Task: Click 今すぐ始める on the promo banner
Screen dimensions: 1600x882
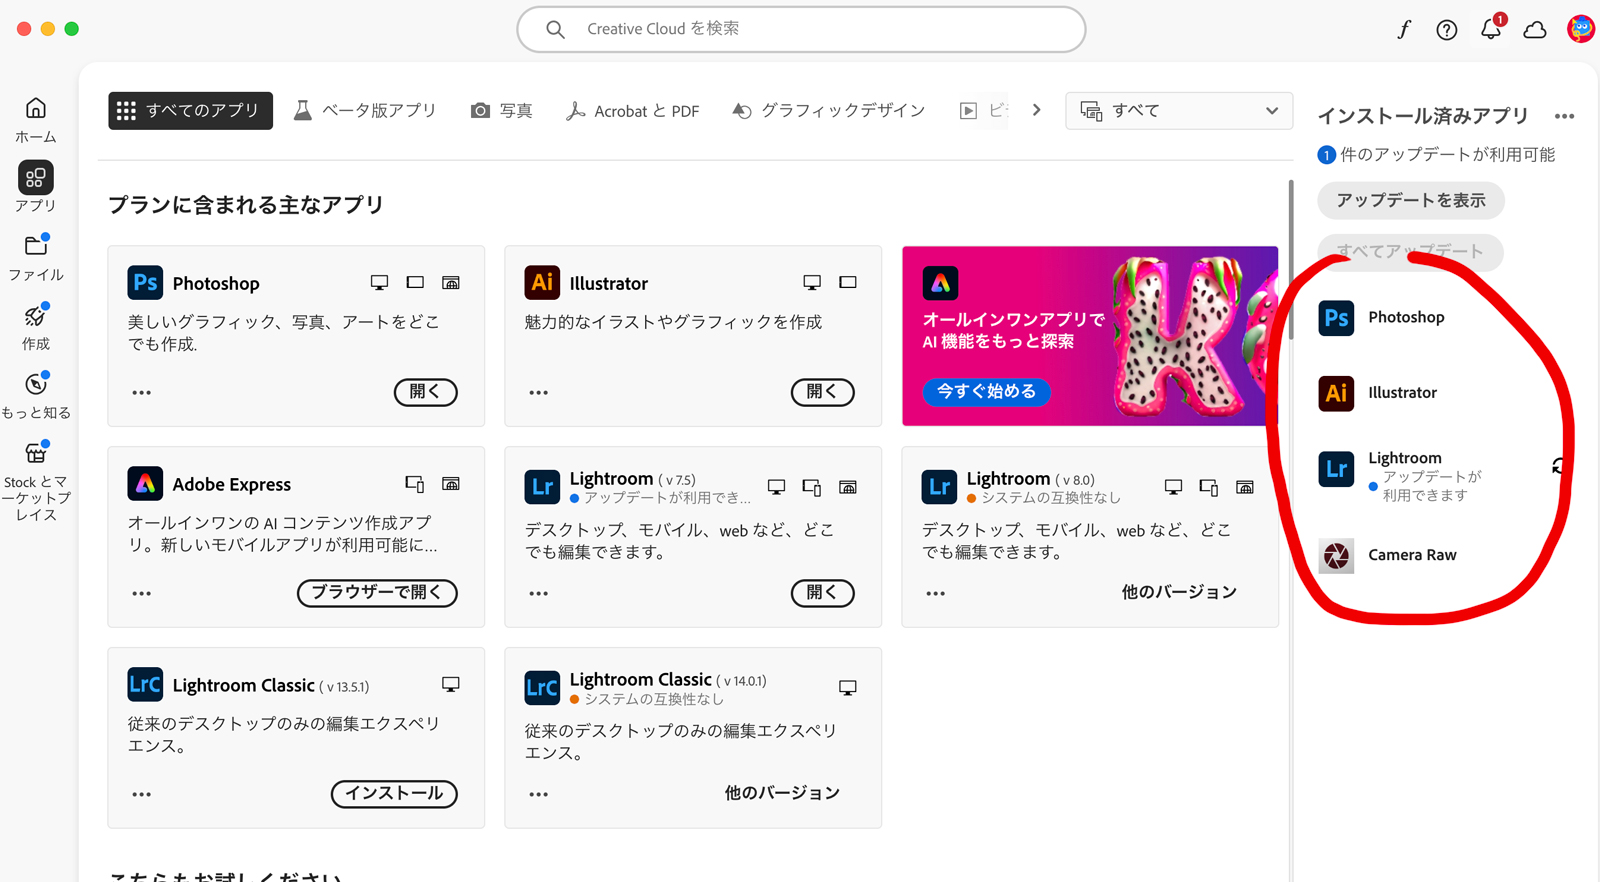Action: (x=986, y=391)
